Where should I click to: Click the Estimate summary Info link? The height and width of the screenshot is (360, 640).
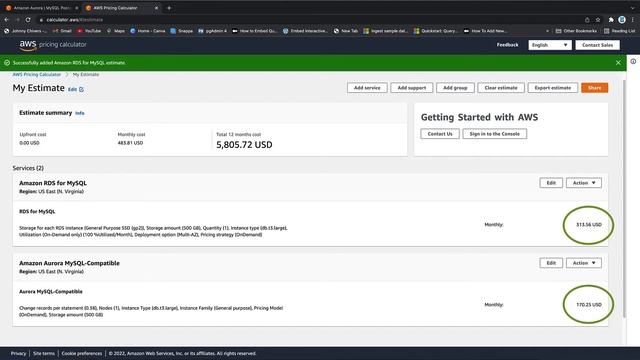[80, 113]
